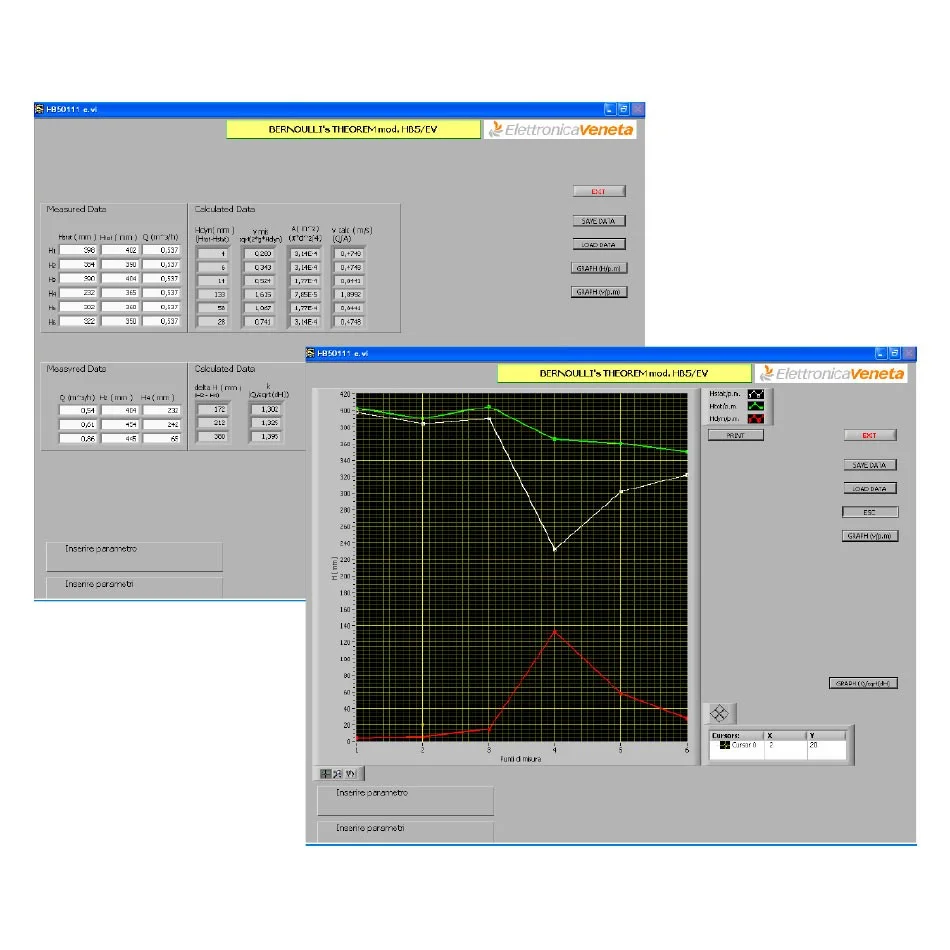950x950 pixels.
Task: Select the pan hand tool in graph palette
Action: tap(350, 773)
